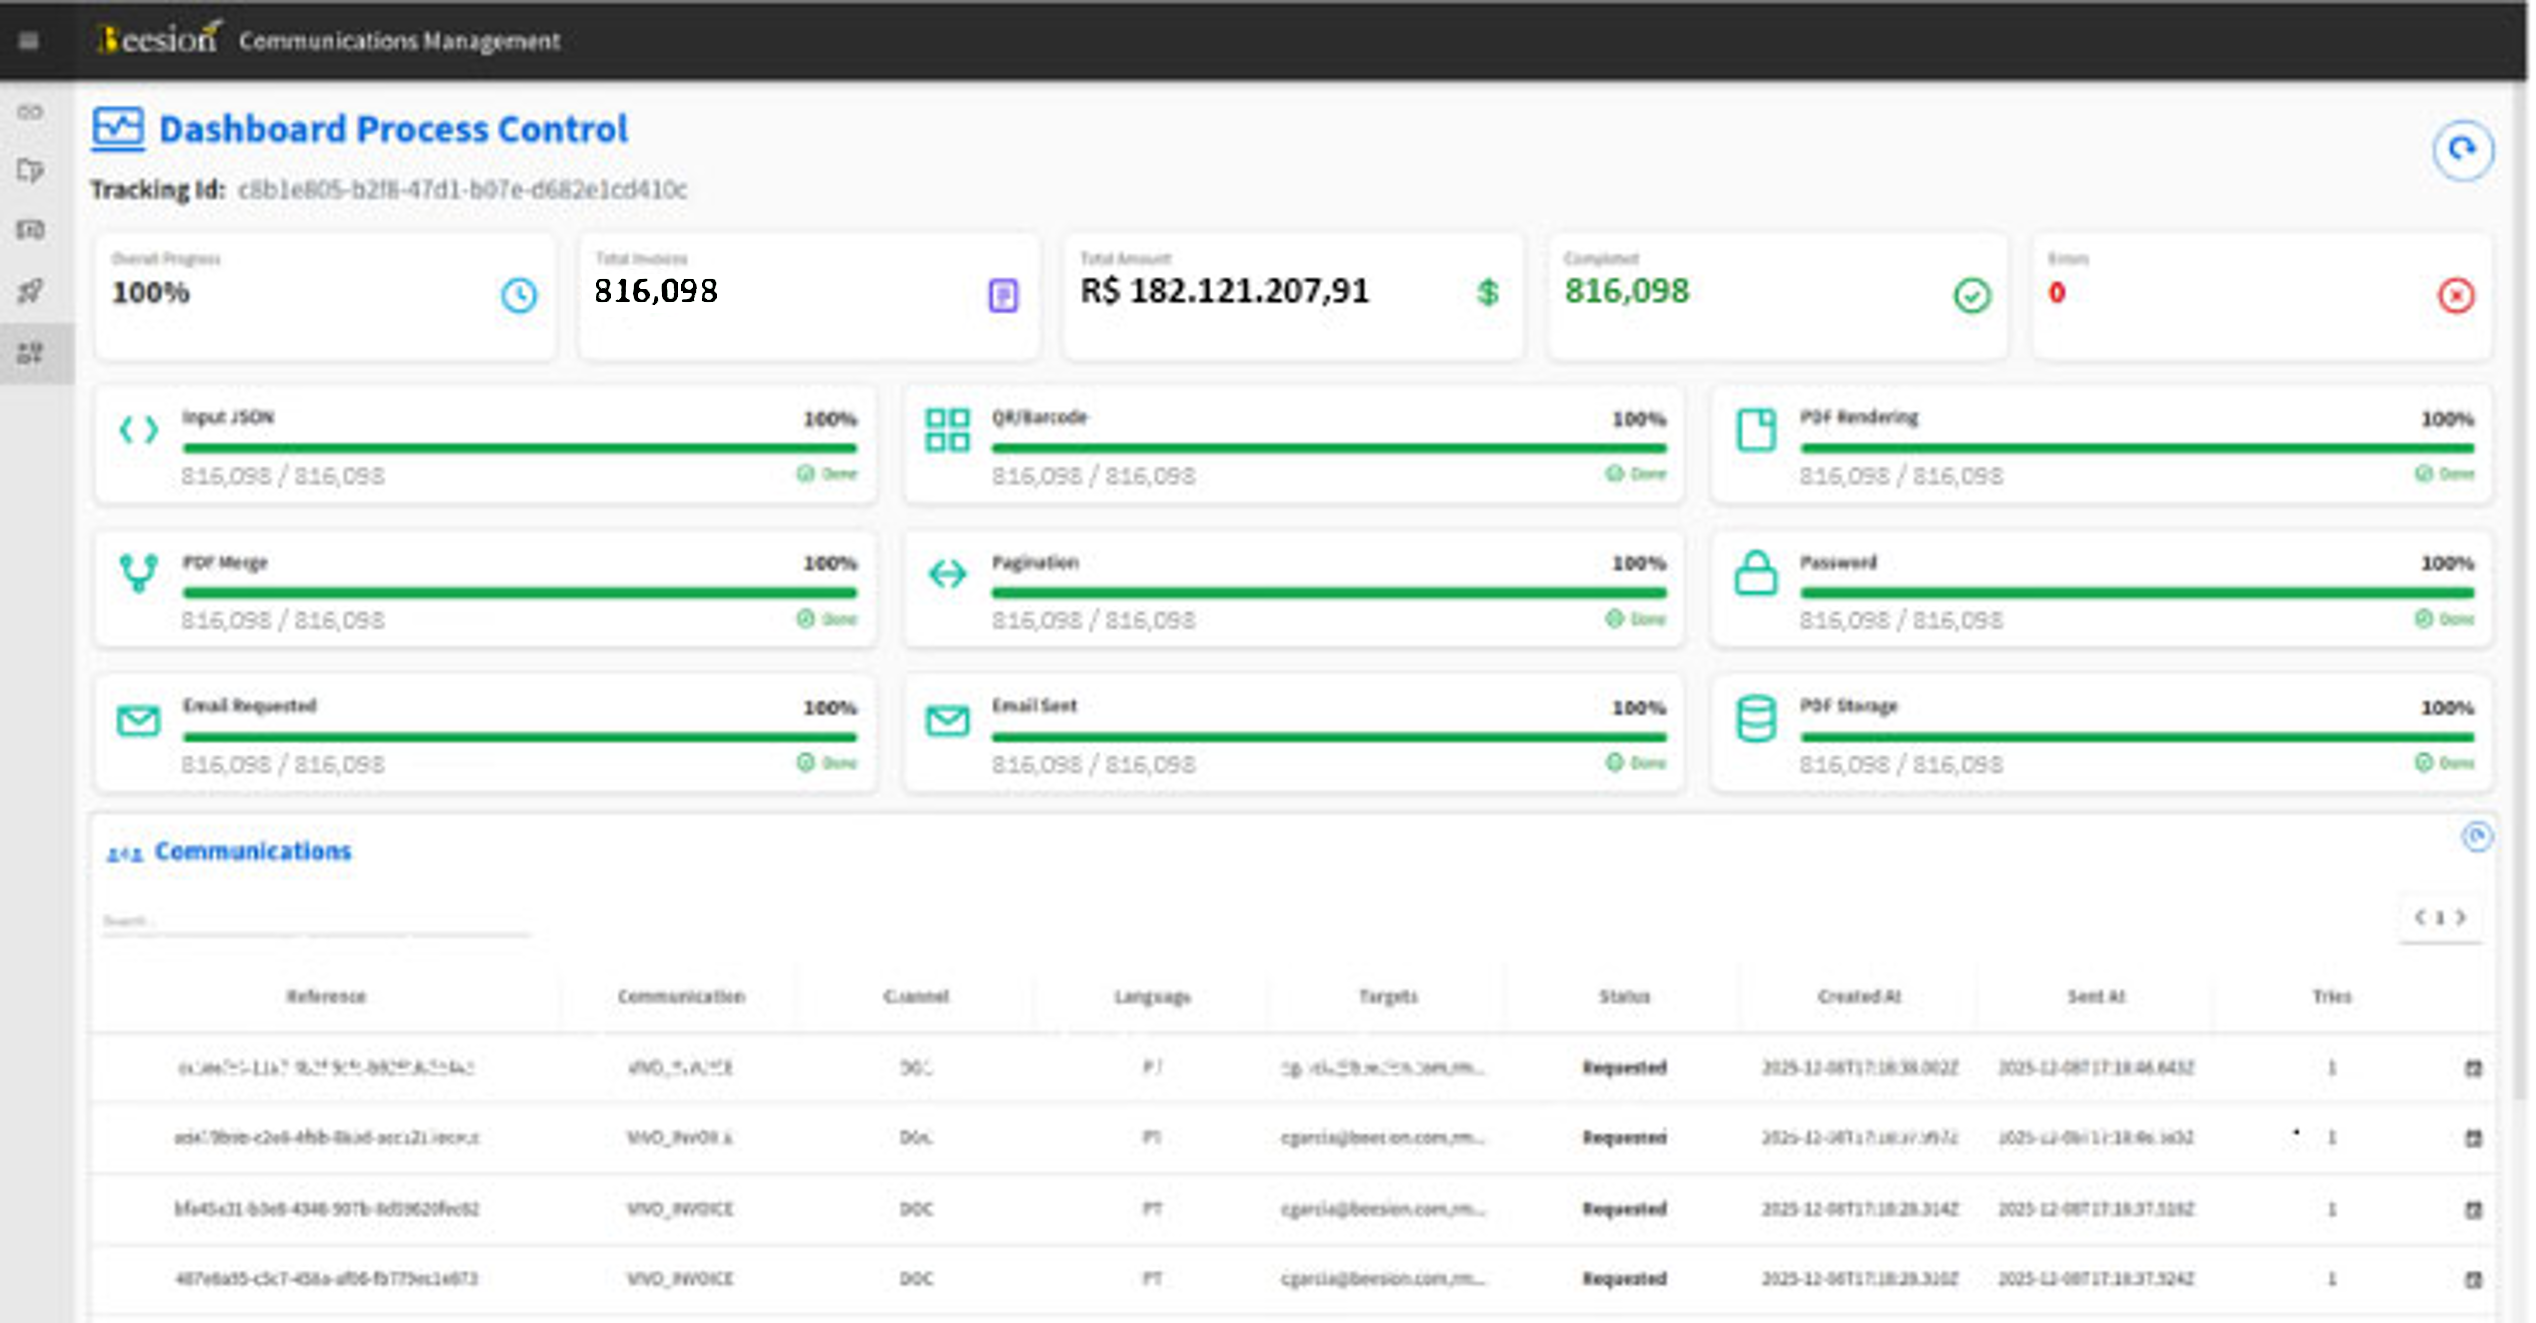The image size is (2536, 1323).
Task: Click the Overall Progress clock icon
Action: [x=518, y=295]
